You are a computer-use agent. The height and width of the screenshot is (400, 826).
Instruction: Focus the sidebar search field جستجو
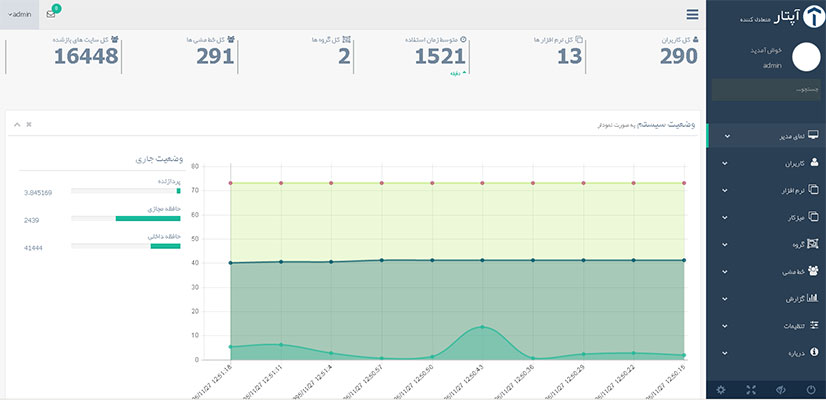(766, 90)
